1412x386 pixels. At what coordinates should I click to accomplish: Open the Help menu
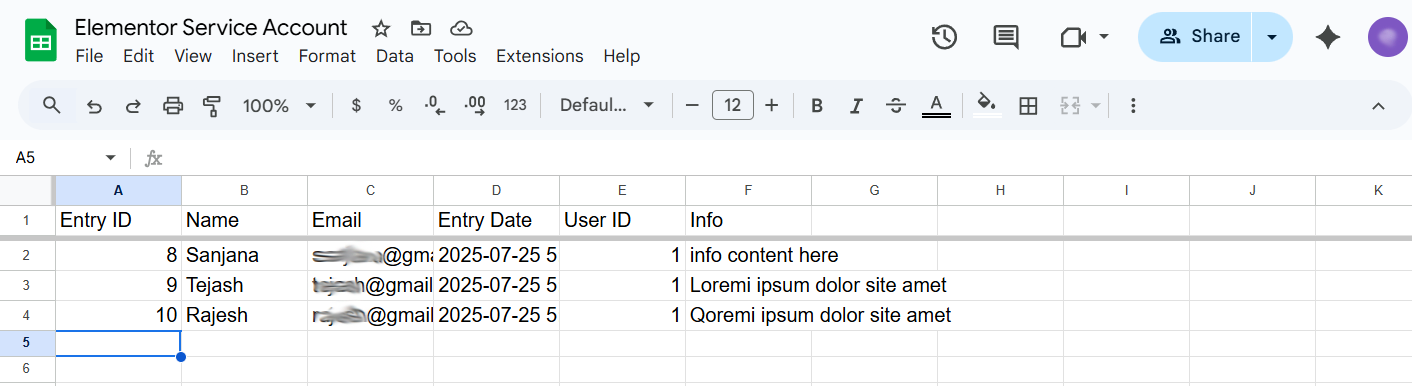click(x=622, y=56)
